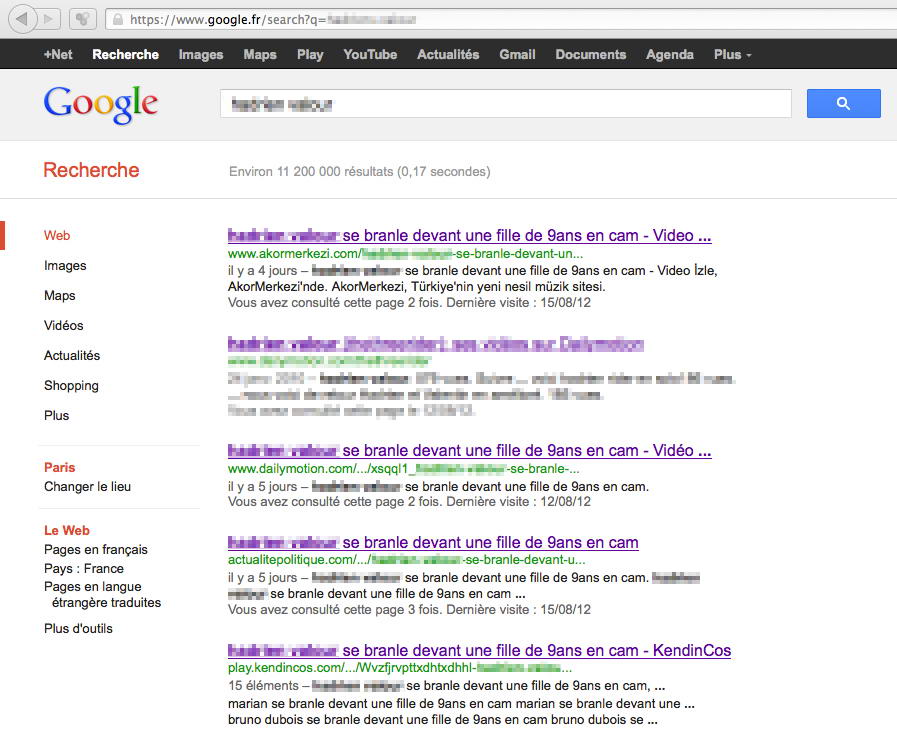Select 'Pages en langue étrangère traduites'
897x739 pixels.
[x=102, y=595]
